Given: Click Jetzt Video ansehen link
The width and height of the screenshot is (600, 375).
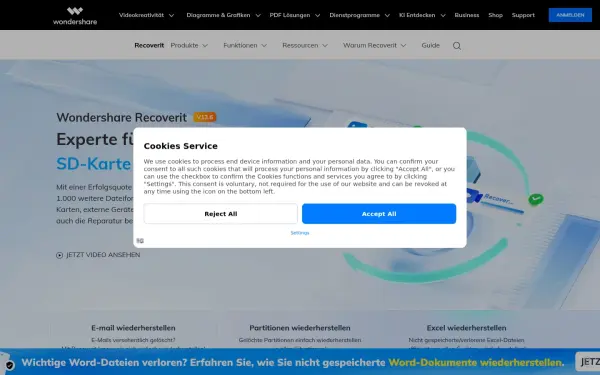Looking at the screenshot, I should (x=103, y=255).
